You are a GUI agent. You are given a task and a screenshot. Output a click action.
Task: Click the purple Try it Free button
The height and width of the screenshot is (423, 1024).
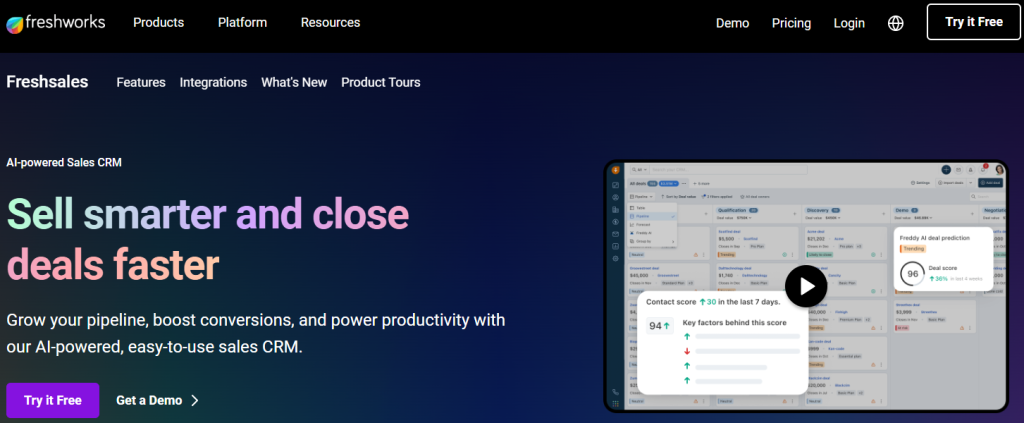click(53, 400)
